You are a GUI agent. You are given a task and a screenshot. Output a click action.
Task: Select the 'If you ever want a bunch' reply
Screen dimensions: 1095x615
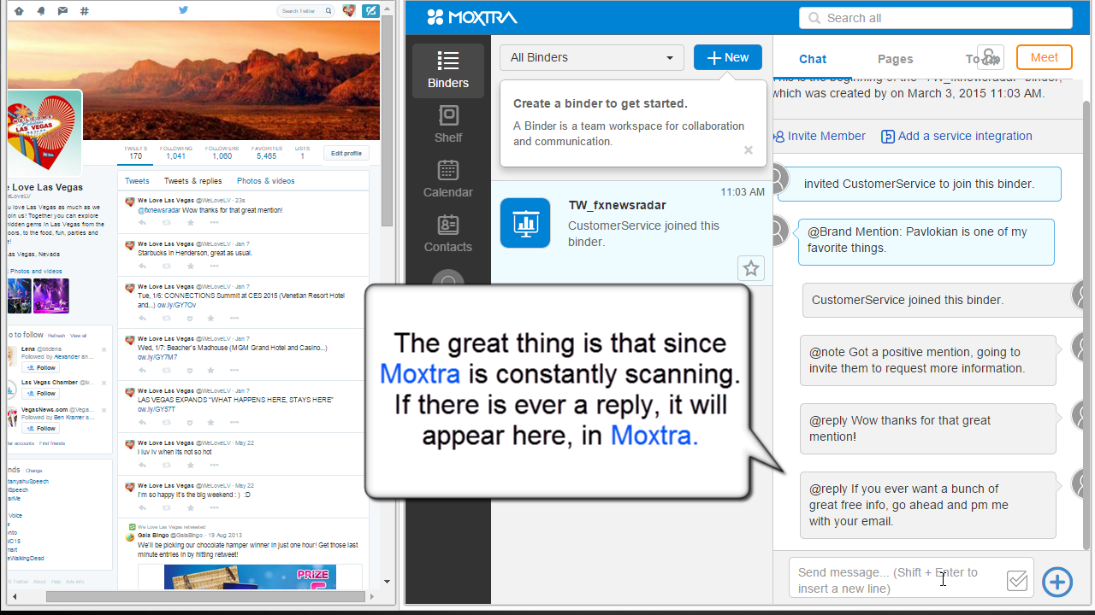928,505
